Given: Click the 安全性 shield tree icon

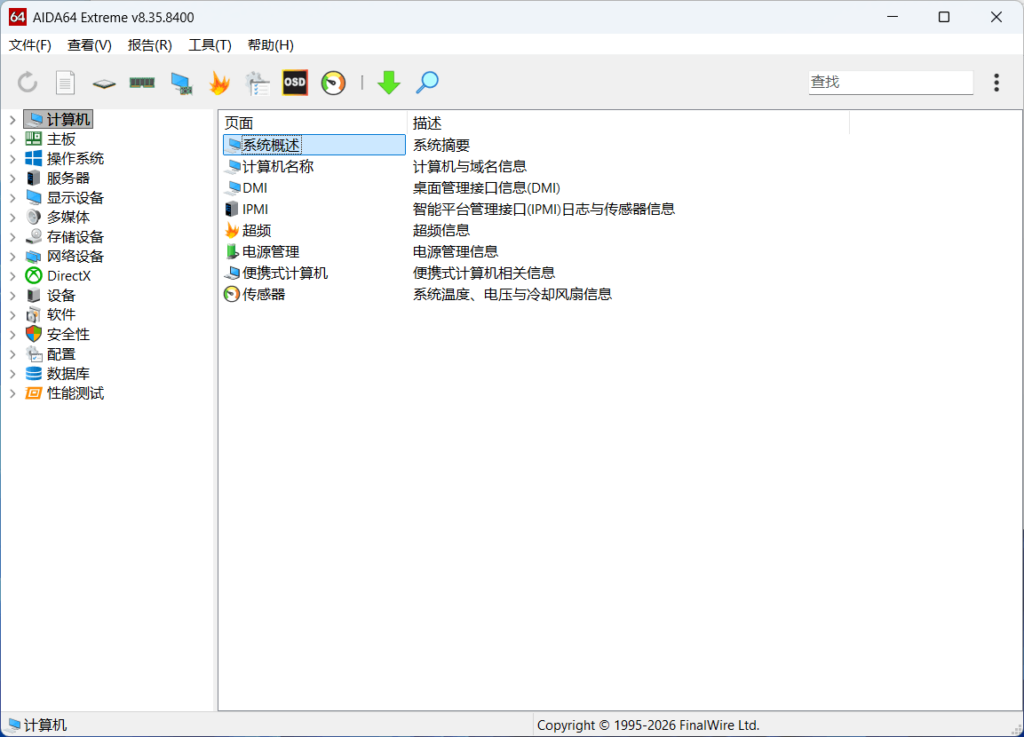Looking at the screenshot, I should tap(33, 334).
